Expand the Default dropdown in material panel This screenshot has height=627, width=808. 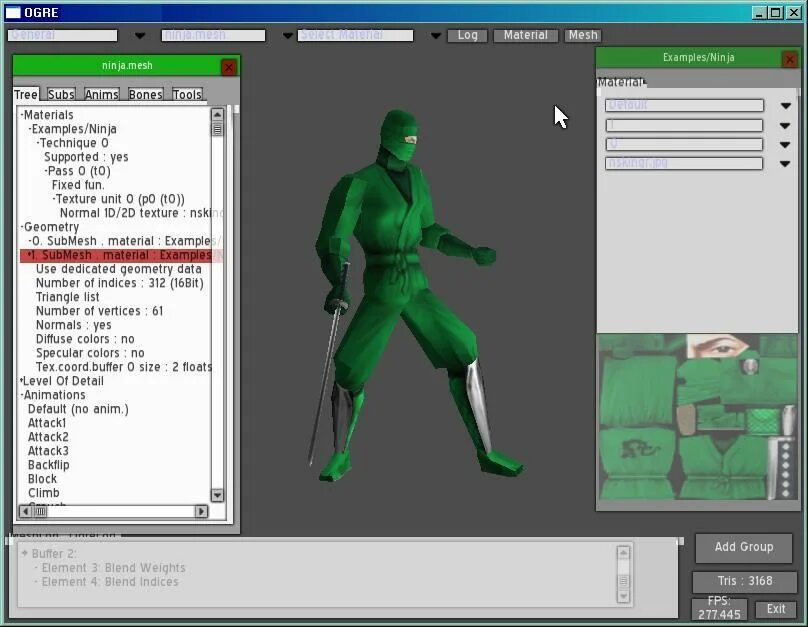pos(785,106)
